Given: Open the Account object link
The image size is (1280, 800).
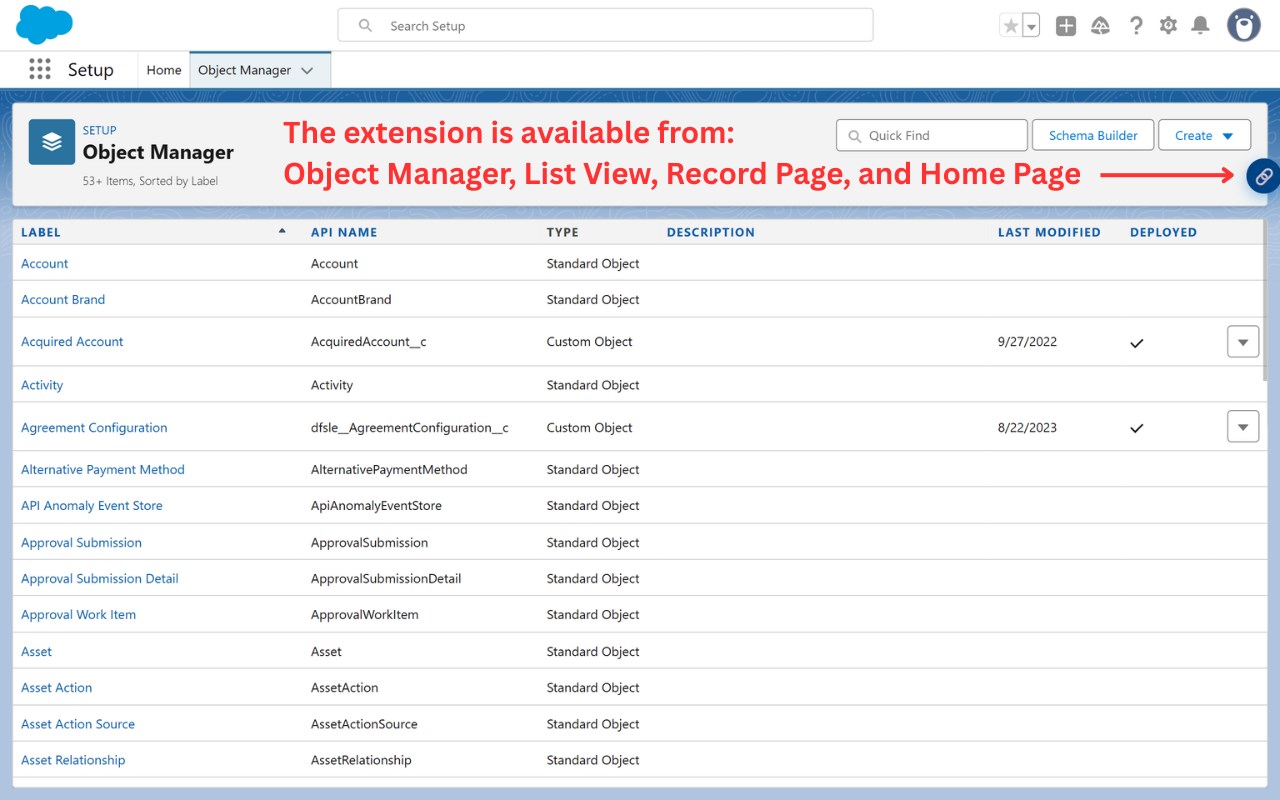Looking at the screenshot, I should coord(45,263).
